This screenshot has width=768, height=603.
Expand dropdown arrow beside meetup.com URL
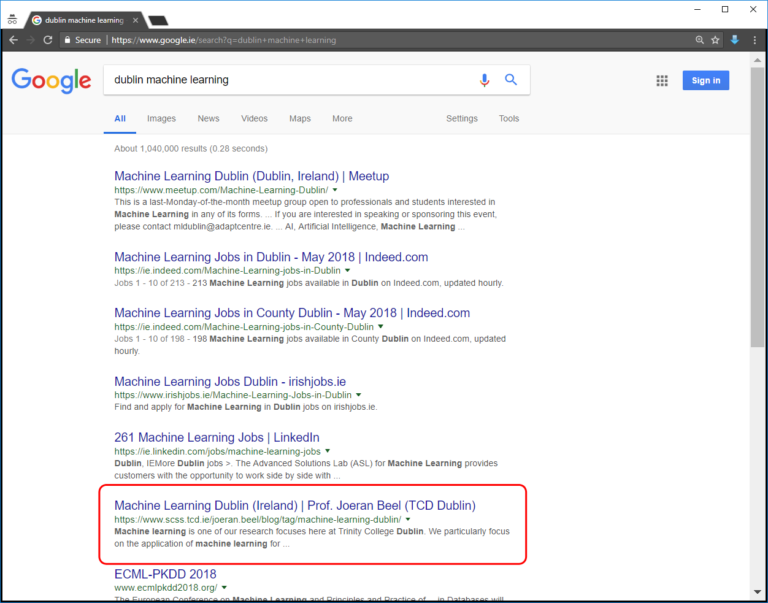(x=335, y=190)
